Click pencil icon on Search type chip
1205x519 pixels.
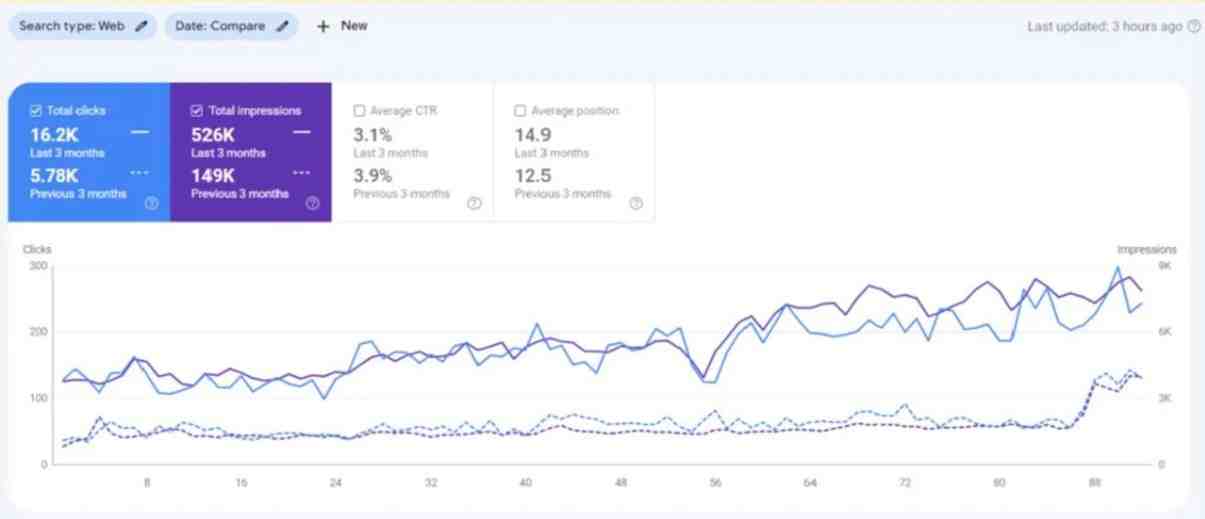coord(141,27)
